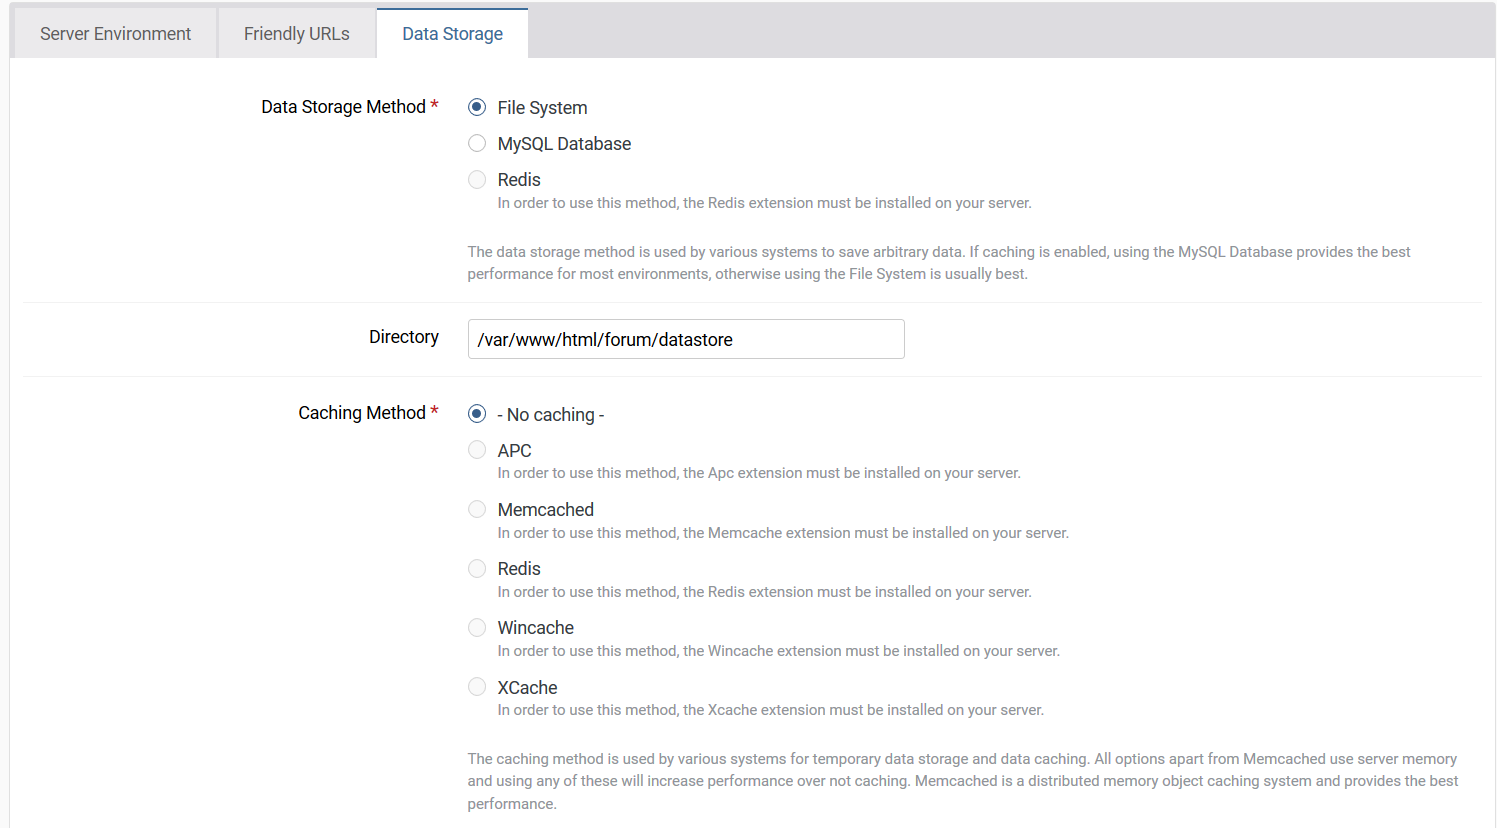Click the Wincache extension requirement note

click(x=779, y=651)
